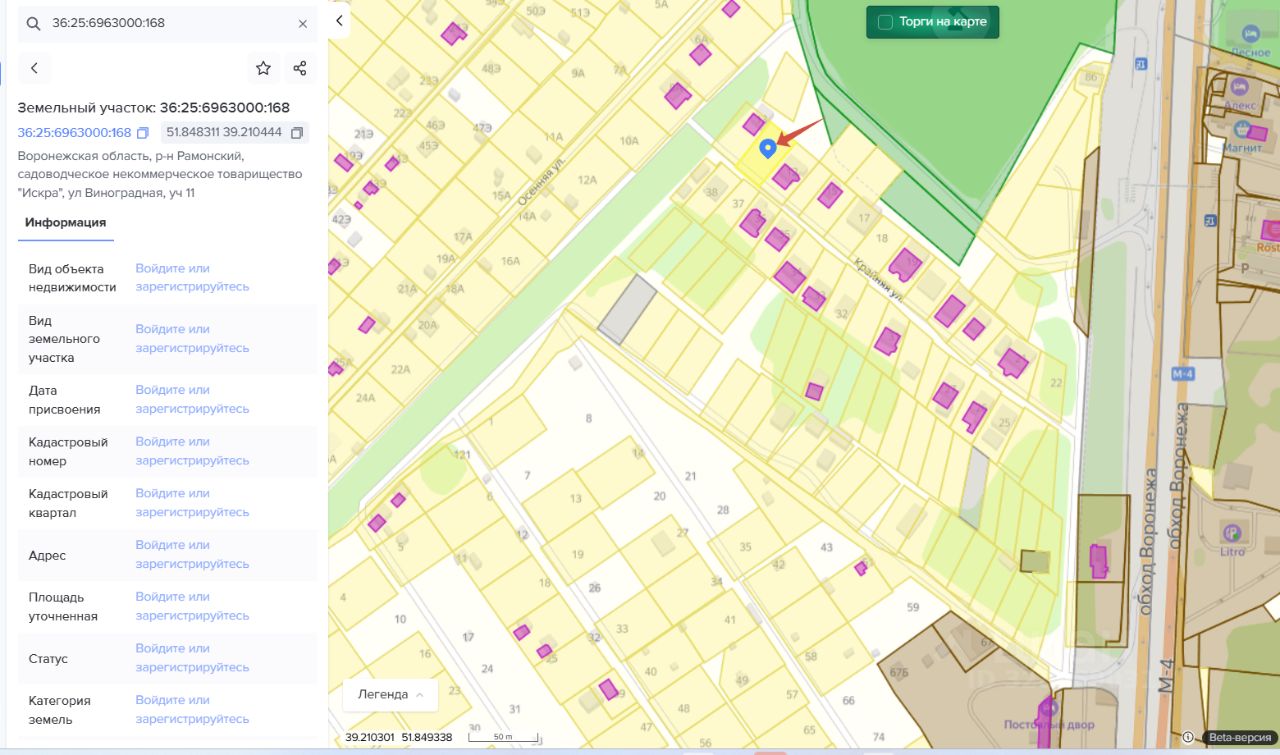Image resolution: width=1280 pixels, height=755 pixels.
Task: Click the Постоялый двор place icon
Action: [x=1049, y=709]
